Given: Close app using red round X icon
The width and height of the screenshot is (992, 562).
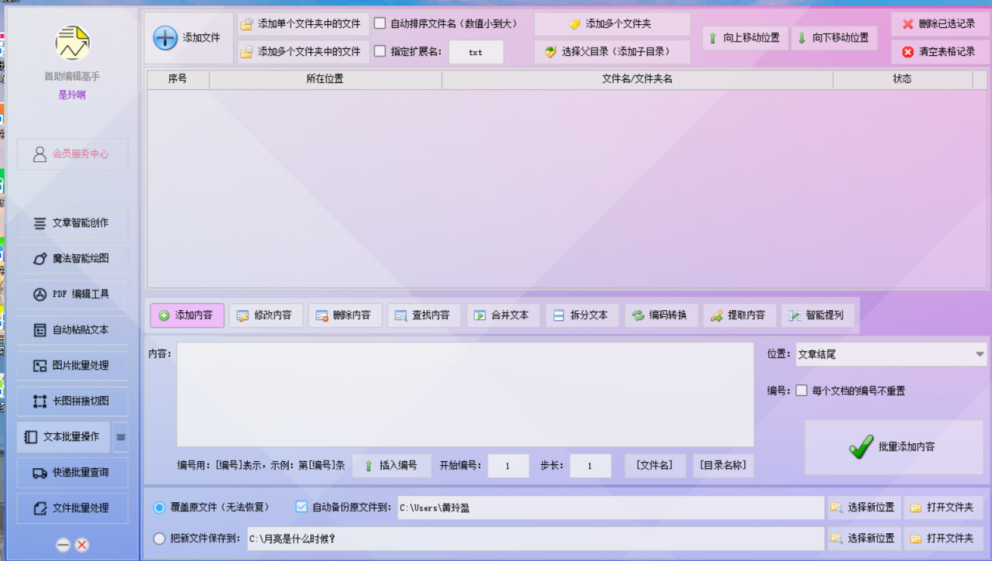Looking at the screenshot, I should click(x=82, y=544).
